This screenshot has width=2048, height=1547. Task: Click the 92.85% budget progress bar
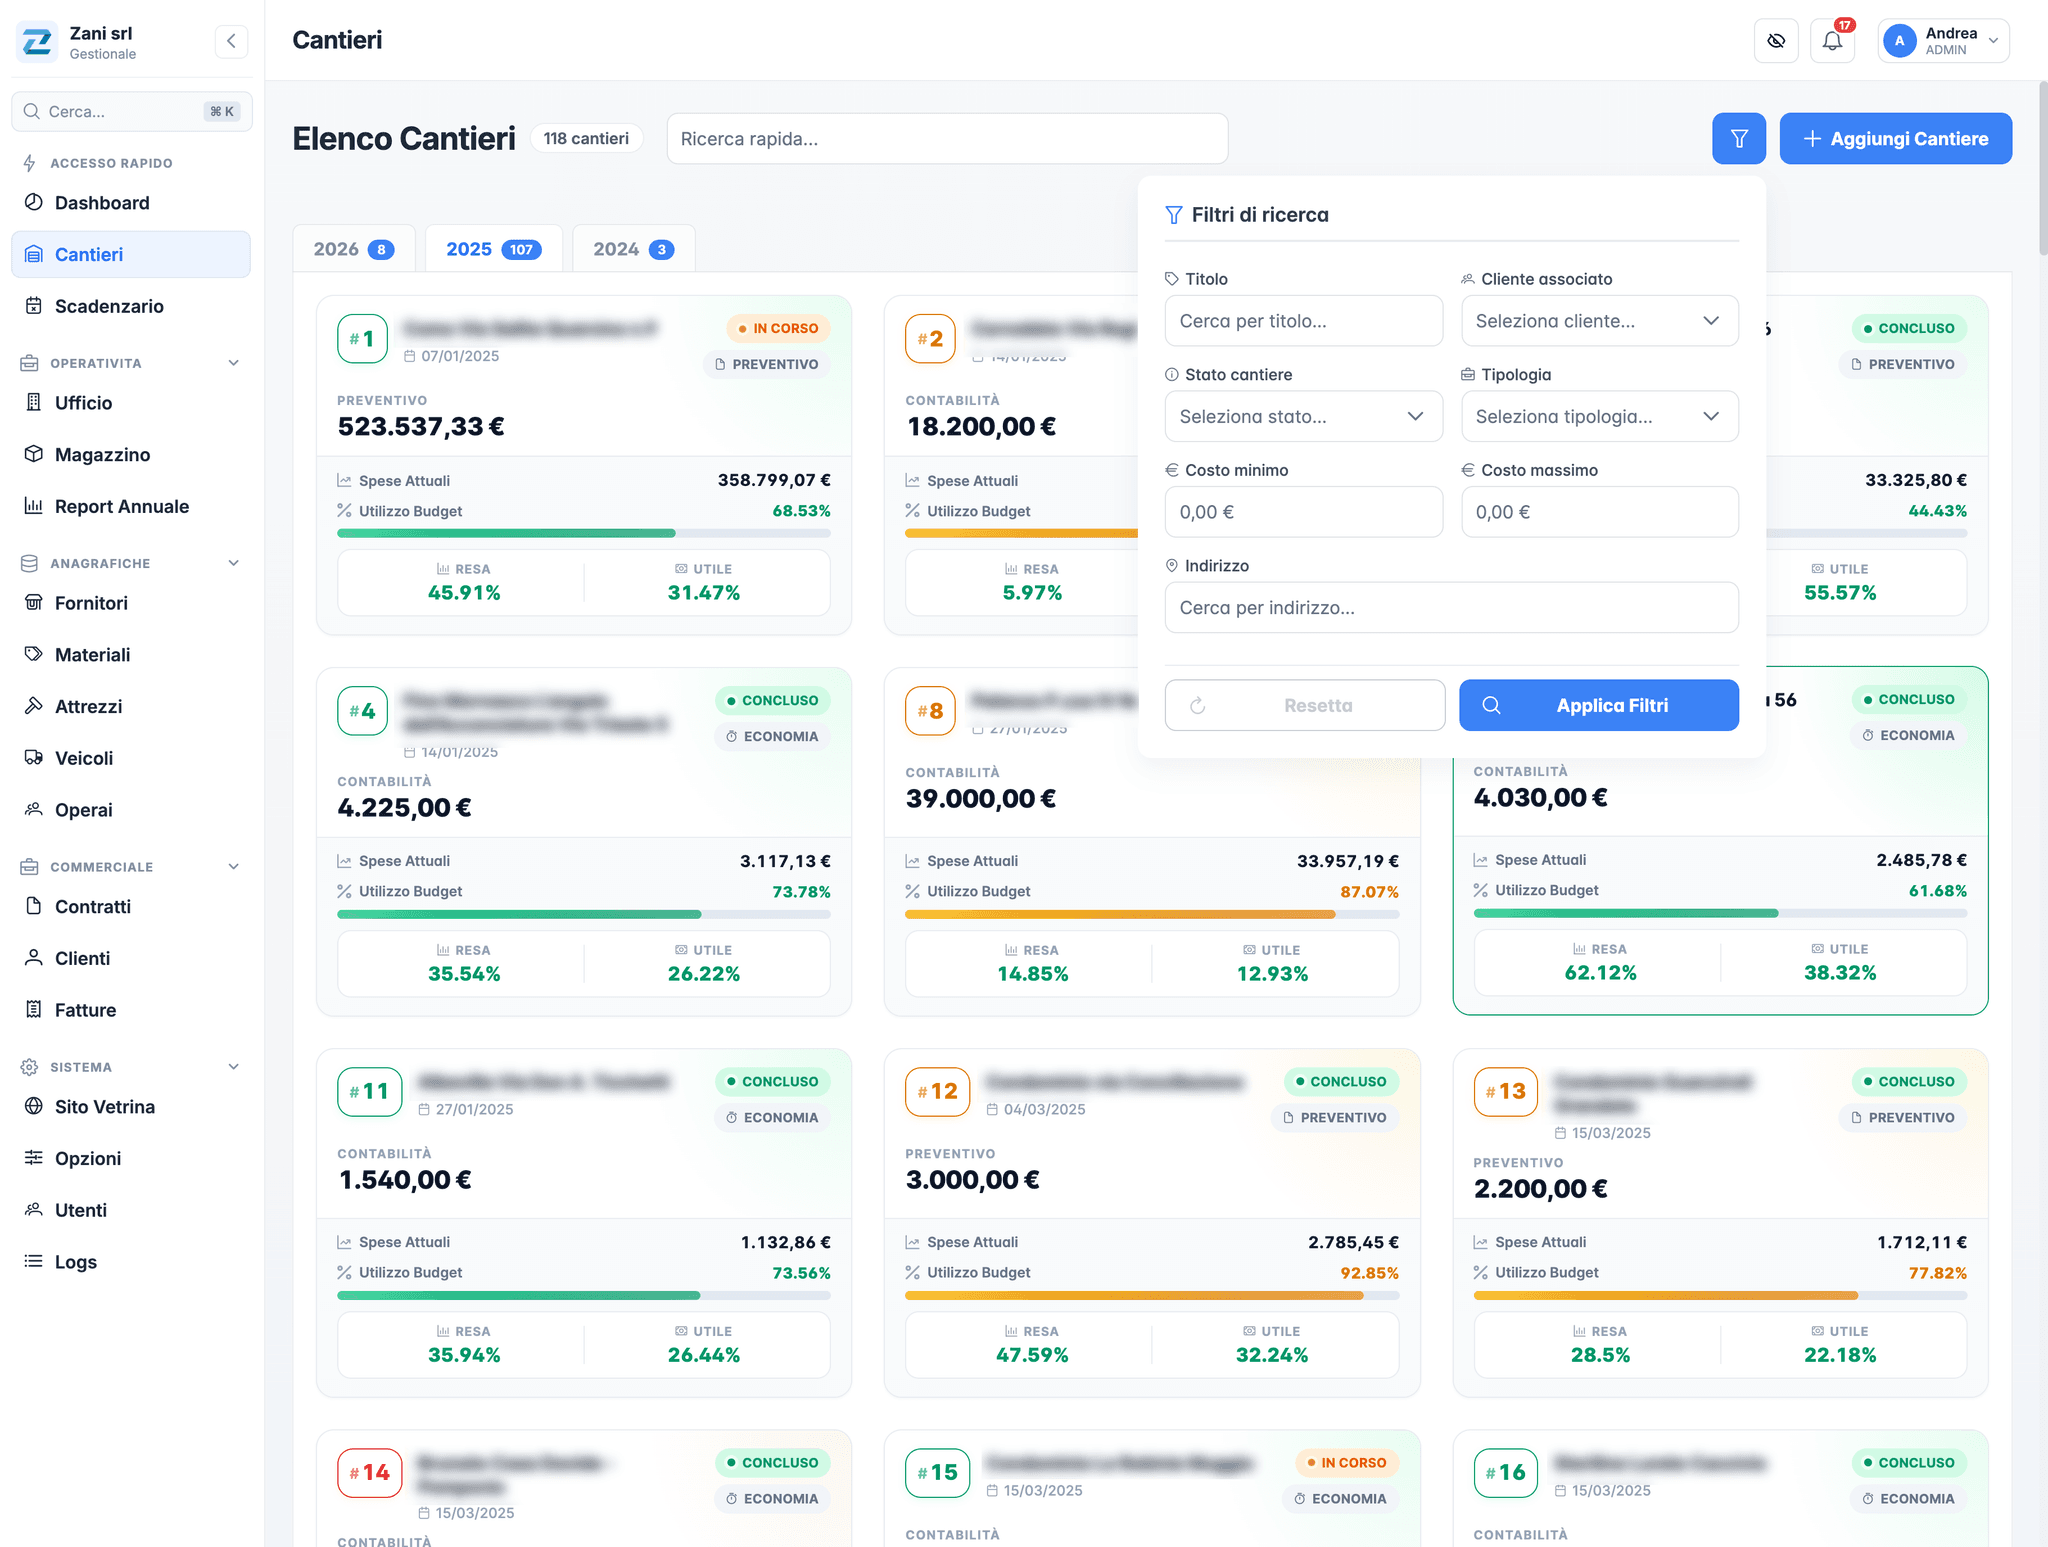point(1152,1295)
